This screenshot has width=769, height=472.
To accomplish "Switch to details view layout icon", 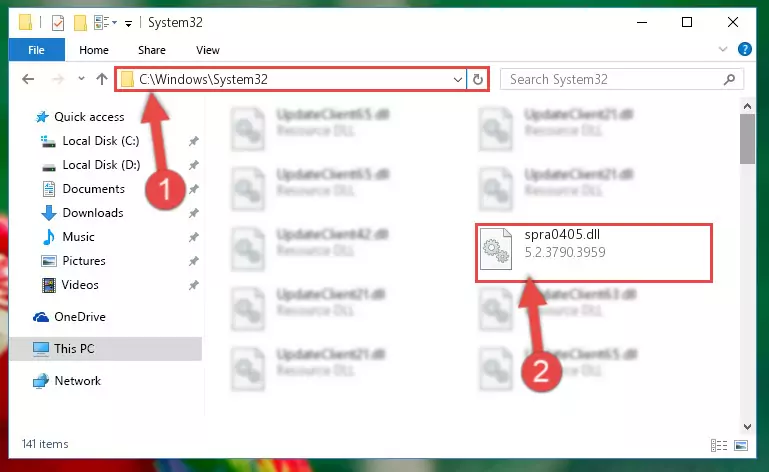I will pyautogui.click(x=719, y=445).
